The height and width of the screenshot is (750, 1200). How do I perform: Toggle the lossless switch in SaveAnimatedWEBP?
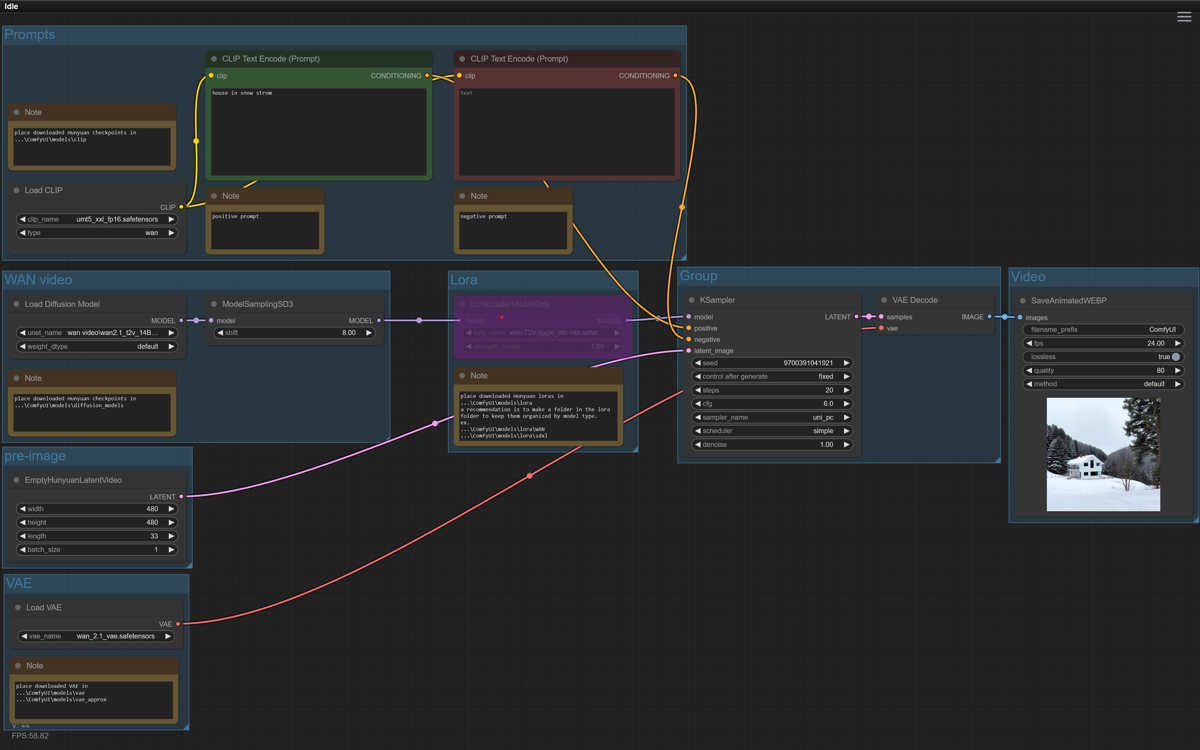pos(1175,357)
